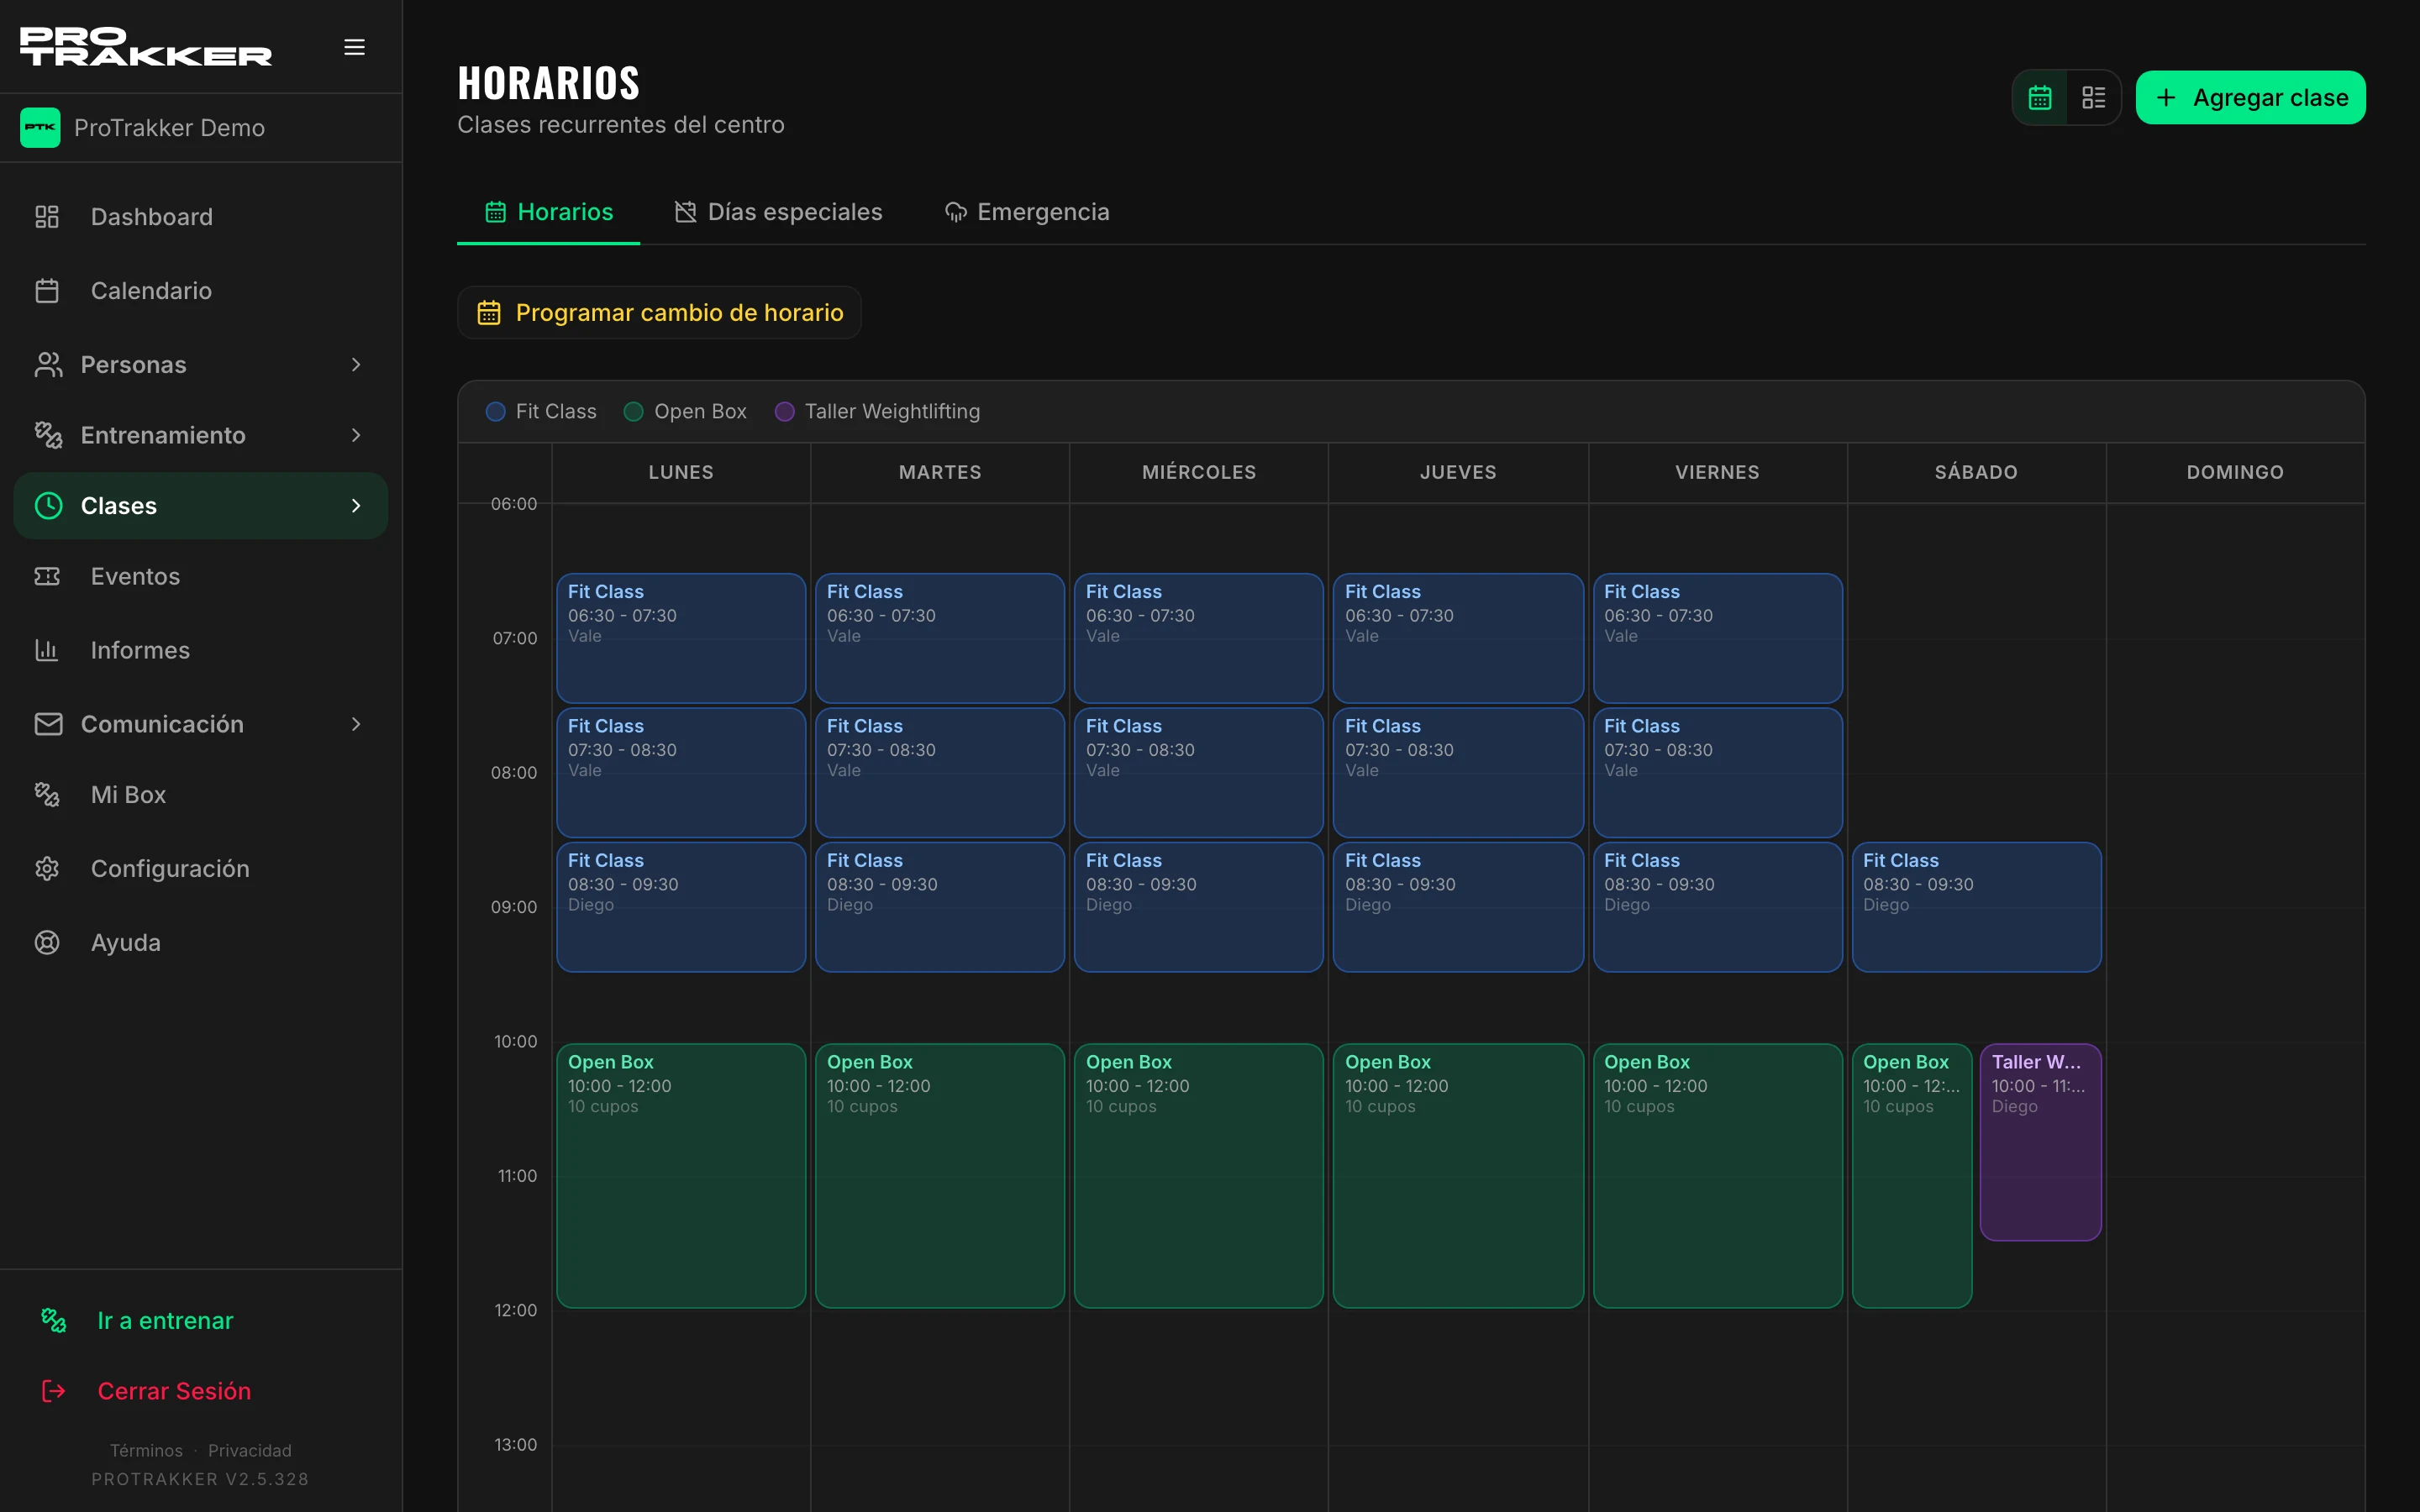Click the Comunicación envelope icon

[48, 724]
